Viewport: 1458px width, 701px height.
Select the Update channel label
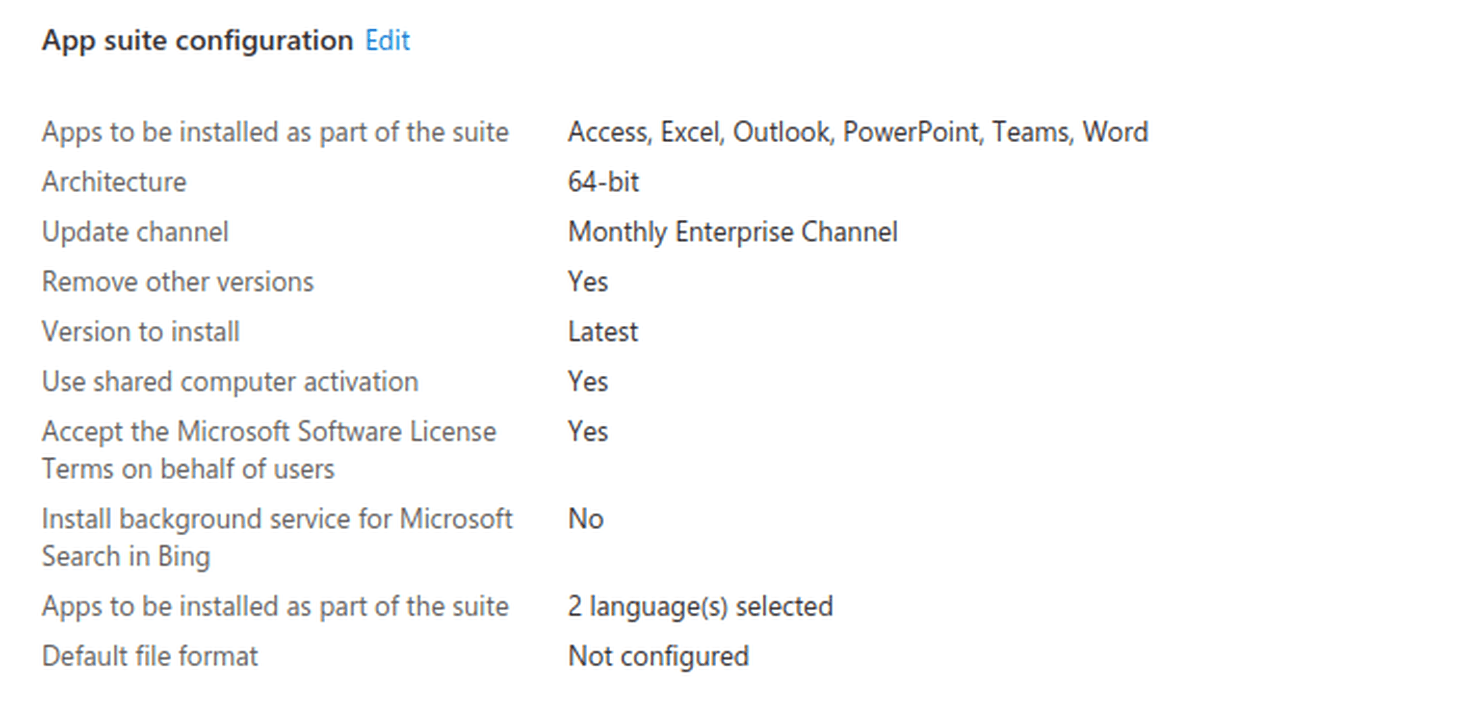click(135, 232)
